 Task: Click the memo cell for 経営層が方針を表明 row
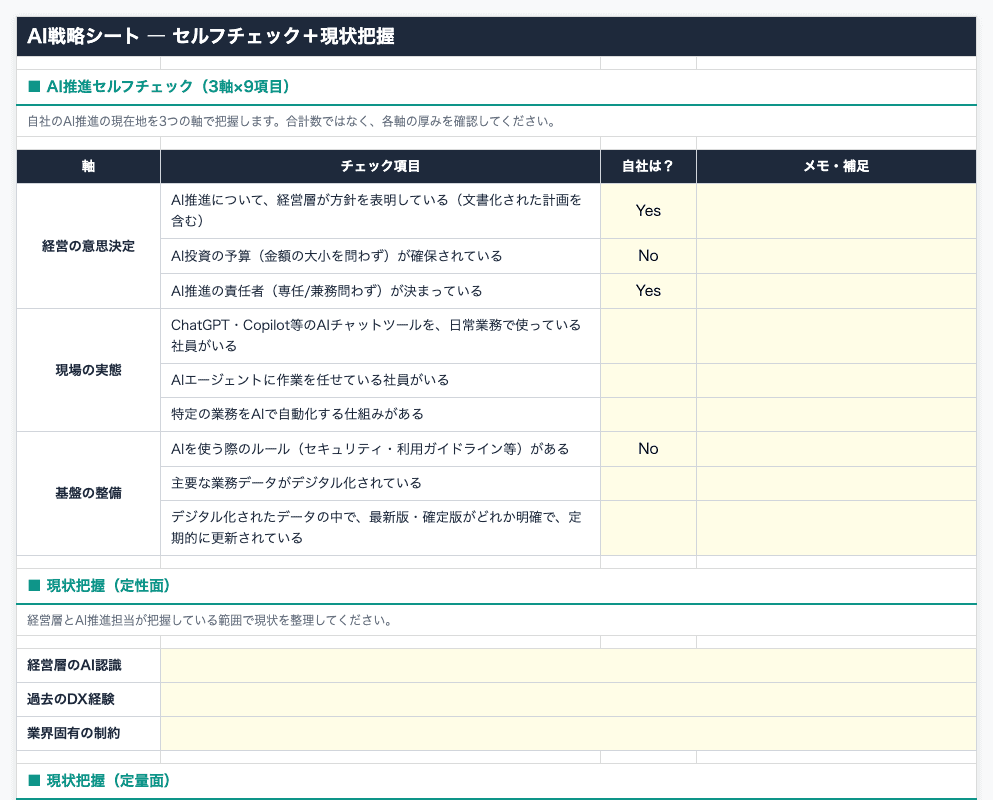(x=836, y=211)
